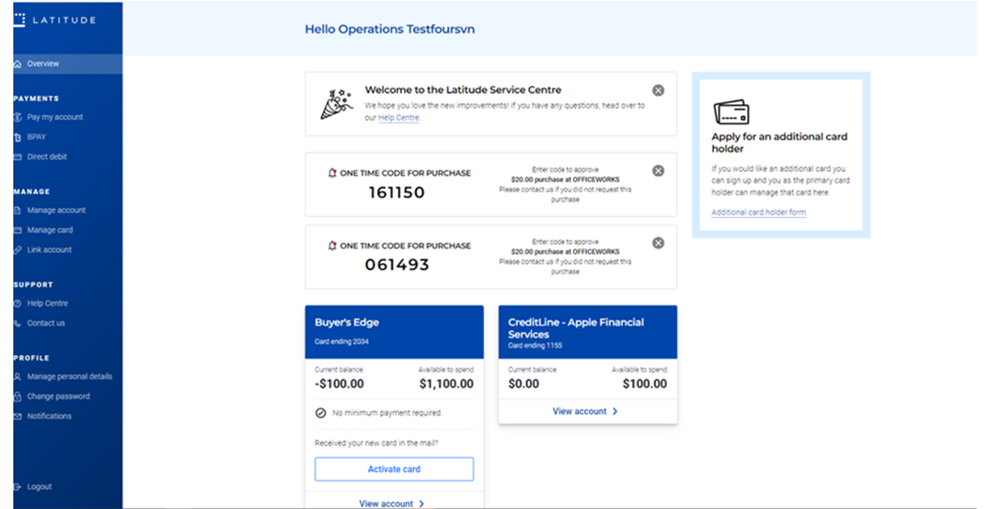Dismiss the Welcome to Latitude Service Centre banner
Viewport: 986px width, 509px height.
(658, 90)
